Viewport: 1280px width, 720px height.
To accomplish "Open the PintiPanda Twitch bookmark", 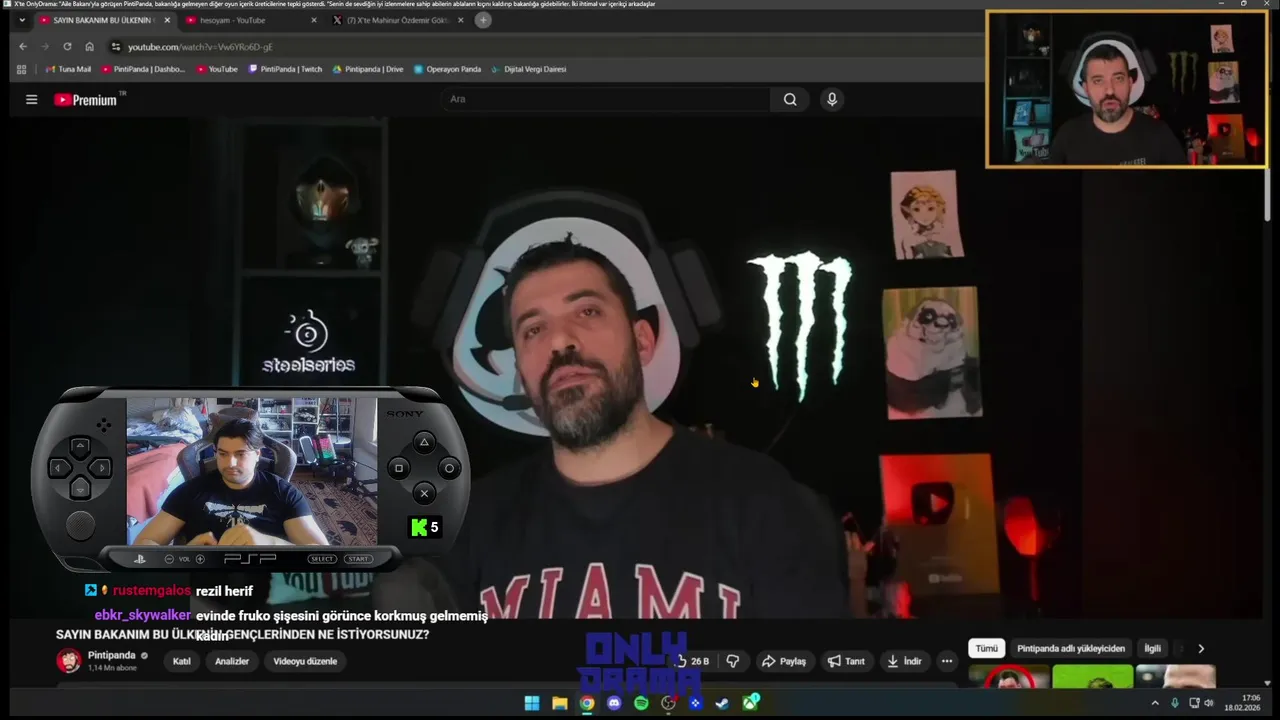I will 285,69.
